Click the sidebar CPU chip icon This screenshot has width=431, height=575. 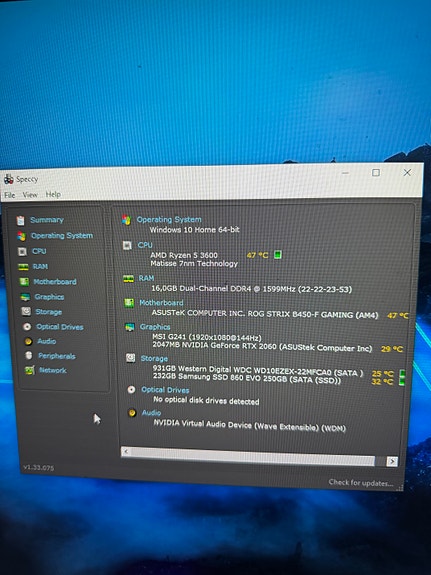pos(22,252)
